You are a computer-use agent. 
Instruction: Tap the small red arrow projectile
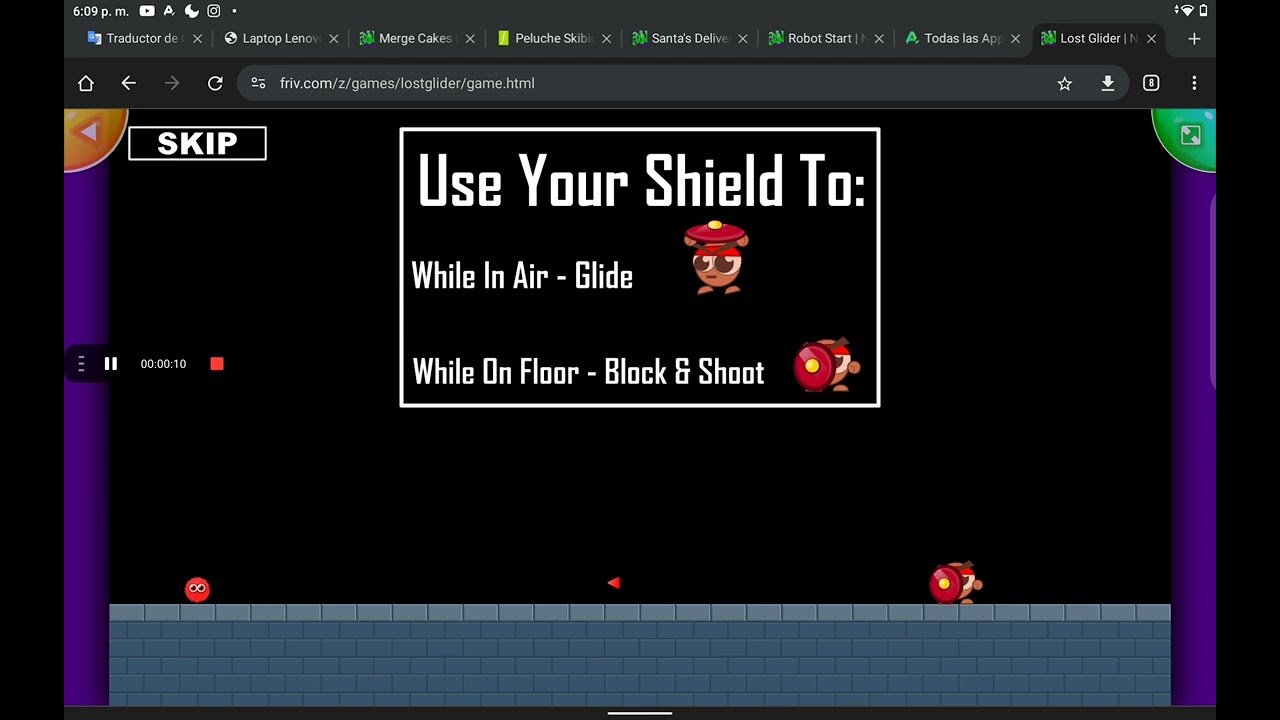click(614, 583)
